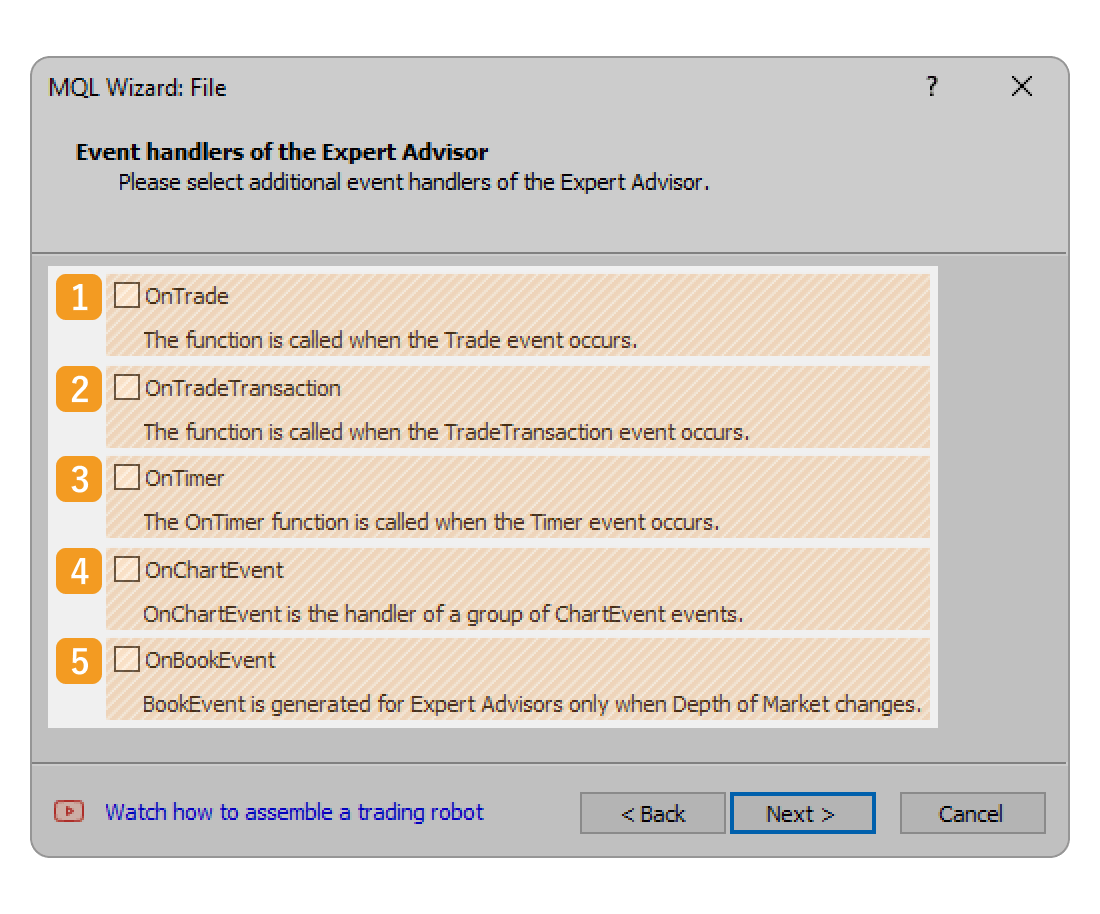1100x914 pixels.
Task: Click the red video play icon
Action: 69,811
